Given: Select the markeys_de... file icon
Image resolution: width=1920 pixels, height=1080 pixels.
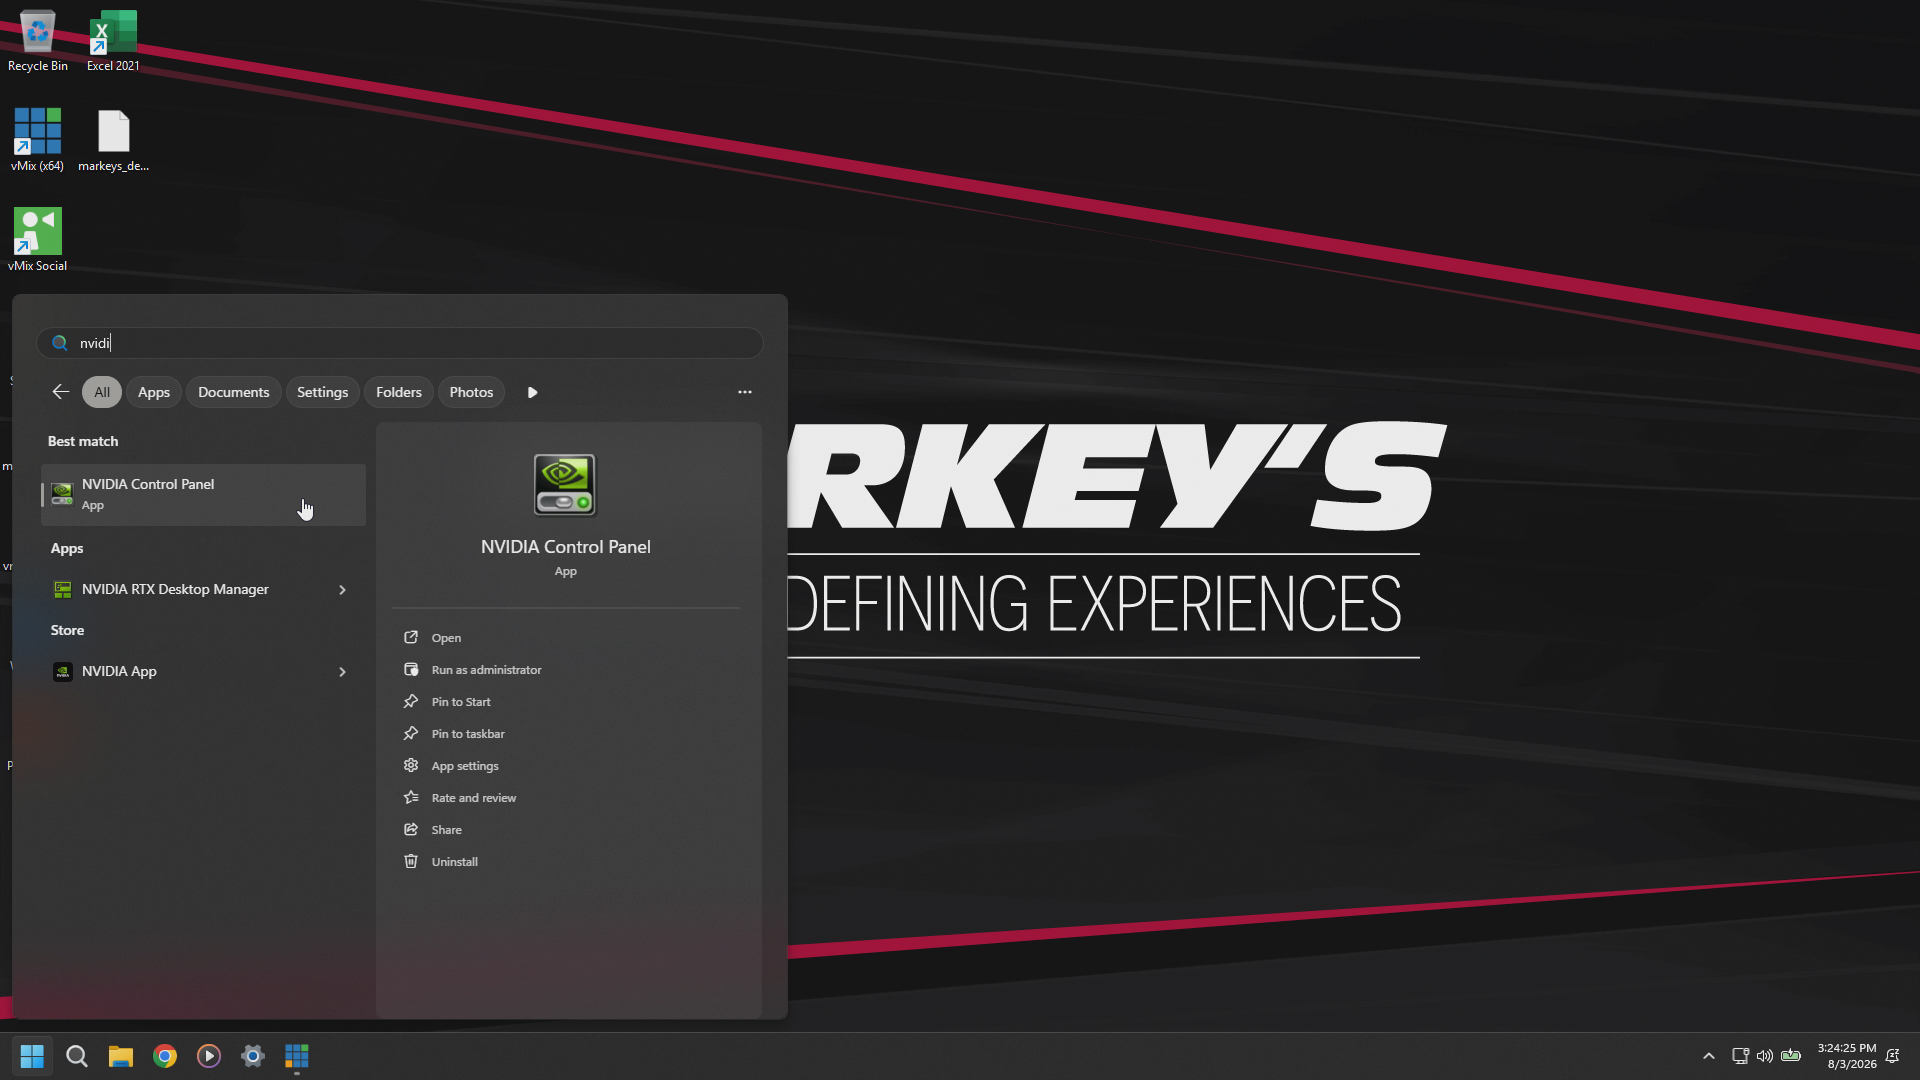Looking at the screenshot, I should click(x=113, y=140).
